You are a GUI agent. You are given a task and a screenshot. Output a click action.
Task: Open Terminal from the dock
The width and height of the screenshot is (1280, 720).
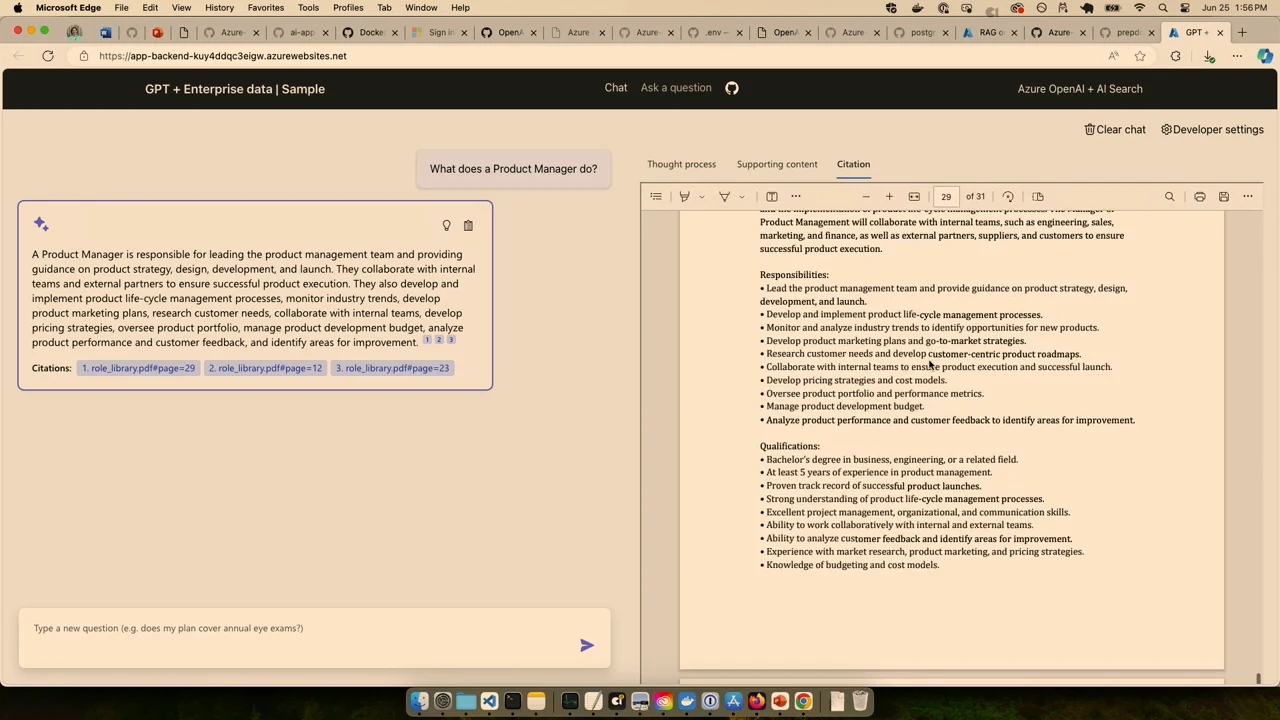[x=513, y=701]
